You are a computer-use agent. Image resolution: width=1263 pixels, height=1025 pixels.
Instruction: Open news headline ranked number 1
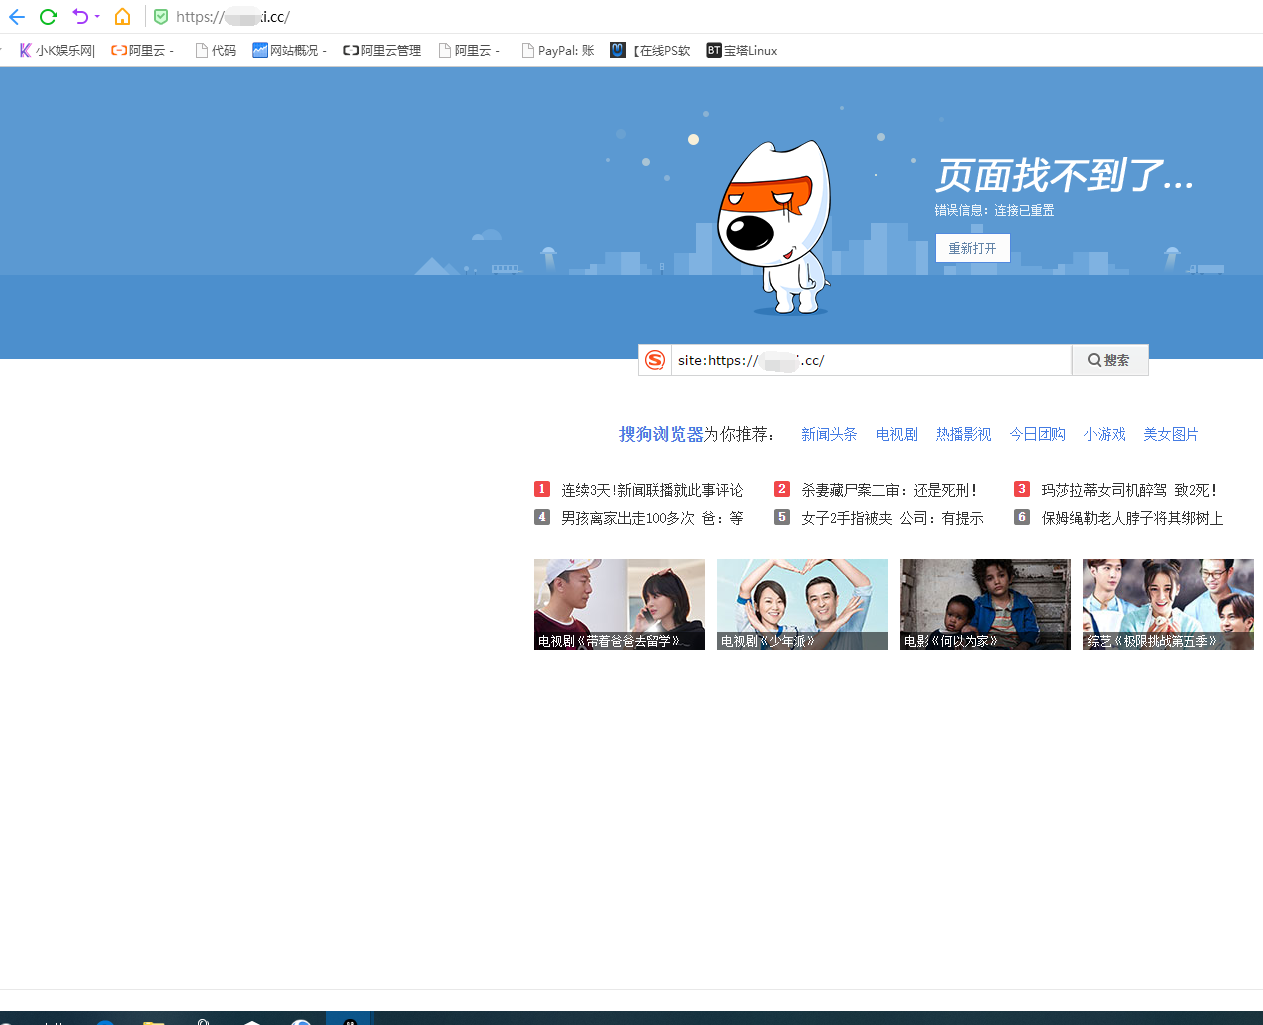[651, 490]
